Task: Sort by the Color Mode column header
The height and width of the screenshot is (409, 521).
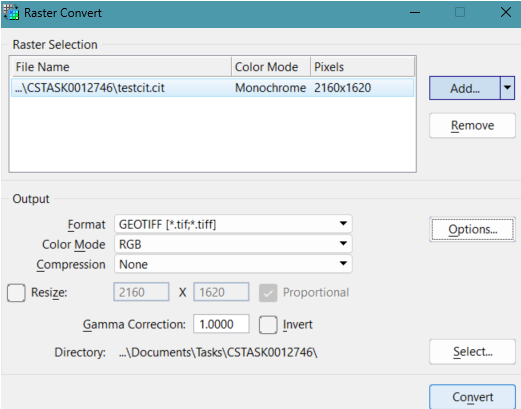Action: (x=271, y=67)
